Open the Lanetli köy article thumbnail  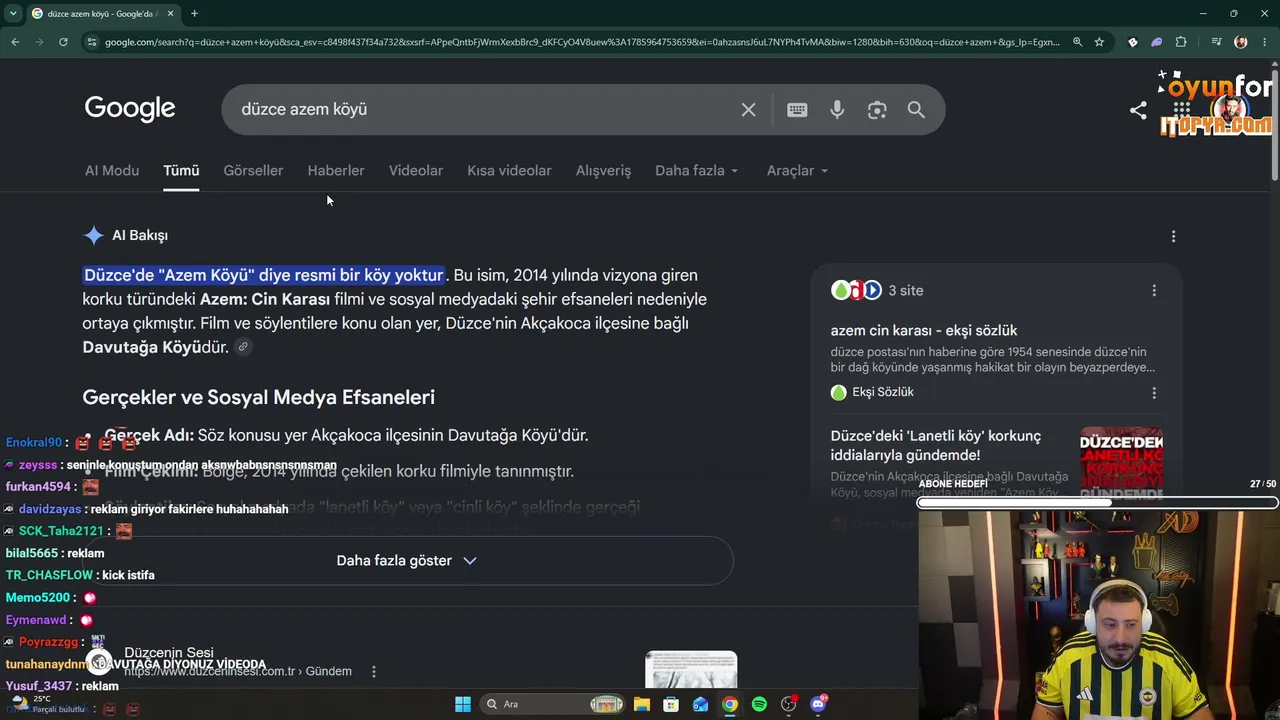tap(1121, 463)
